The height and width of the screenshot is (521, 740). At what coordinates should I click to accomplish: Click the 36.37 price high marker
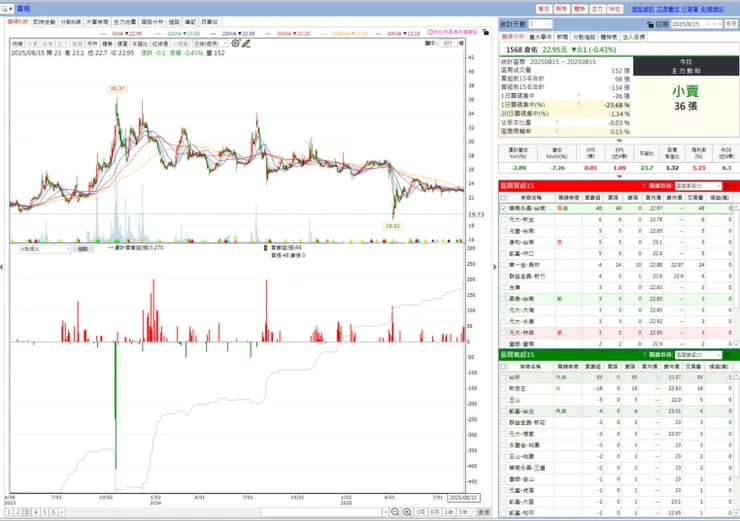coord(118,88)
